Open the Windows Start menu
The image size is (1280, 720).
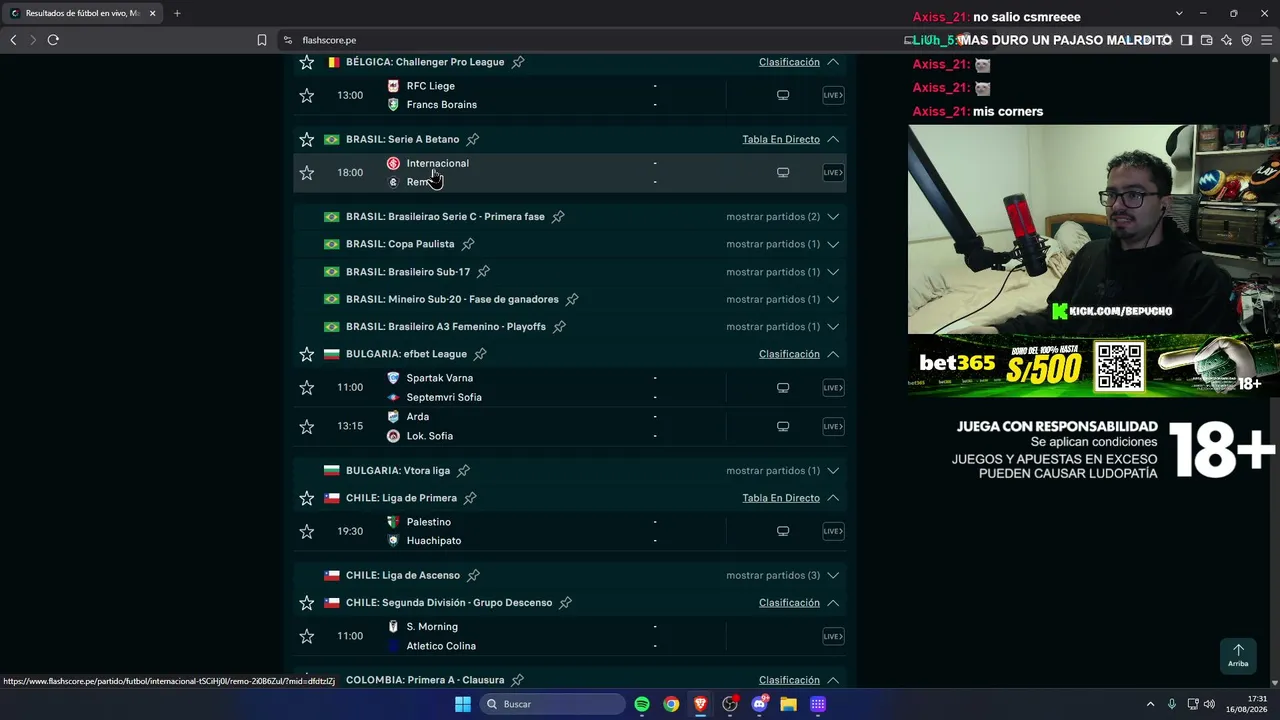463,704
